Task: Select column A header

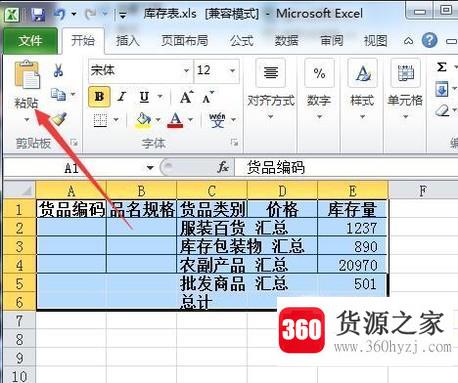Action: [71, 191]
